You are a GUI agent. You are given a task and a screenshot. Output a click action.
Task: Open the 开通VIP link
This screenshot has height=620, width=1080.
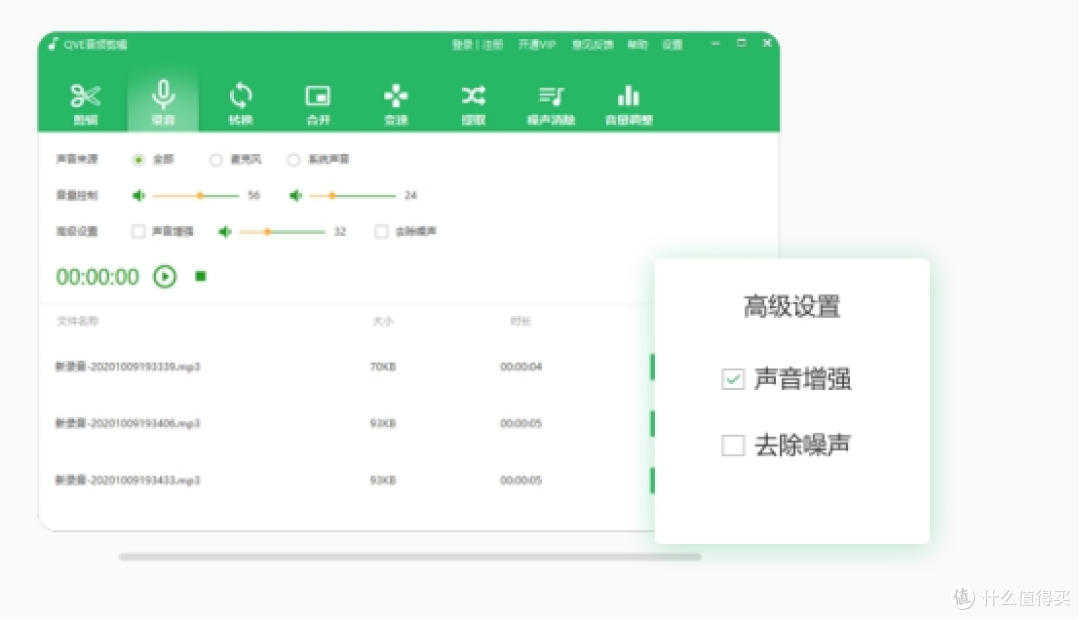(537, 45)
